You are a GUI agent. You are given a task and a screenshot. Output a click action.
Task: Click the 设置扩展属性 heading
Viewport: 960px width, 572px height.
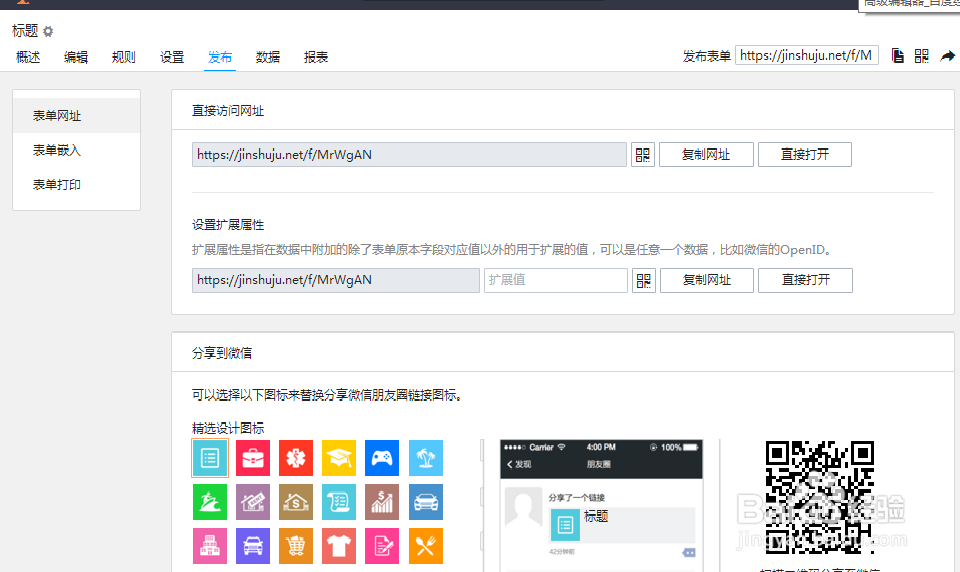click(228, 225)
